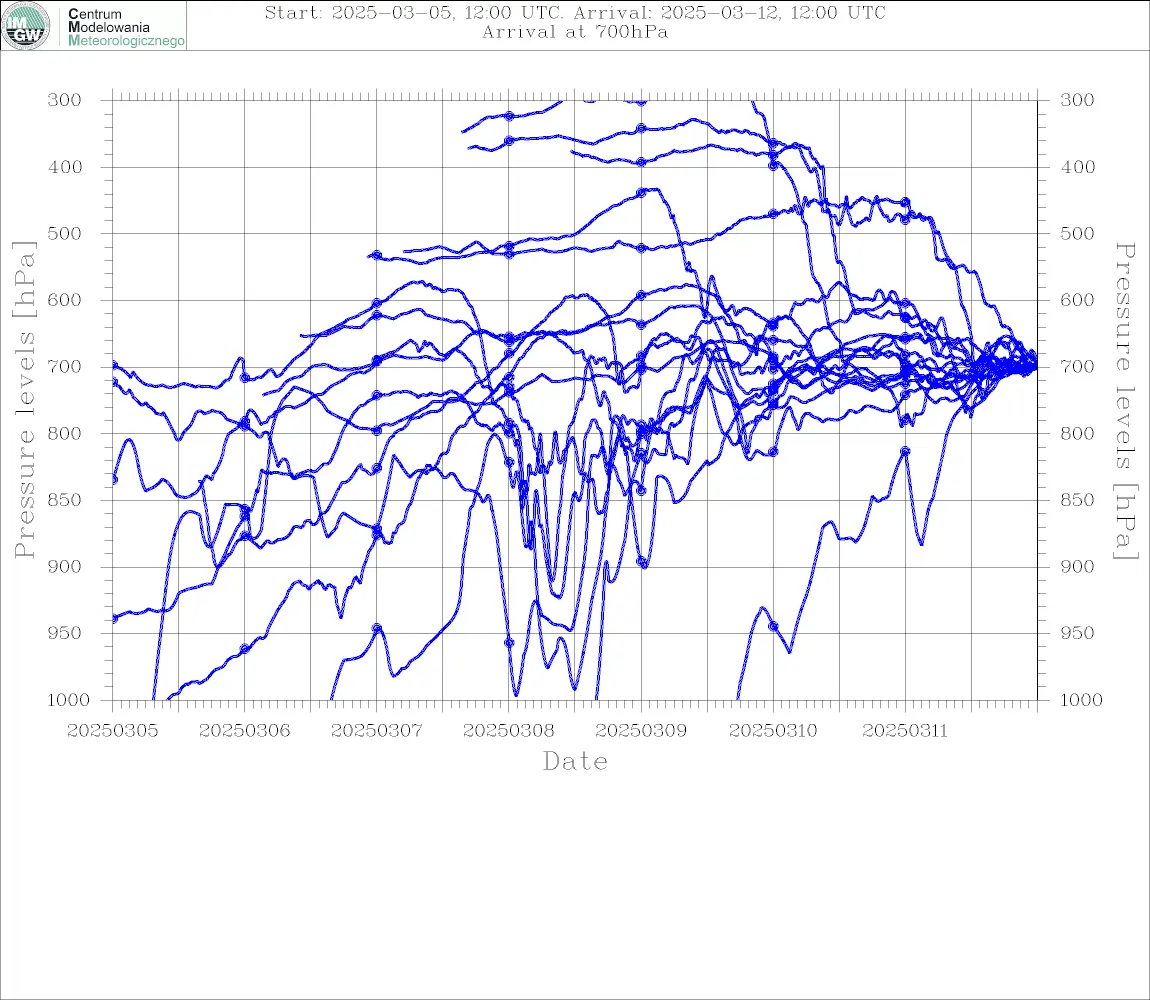The width and height of the screenshot is (1150, 1000).
Task: Click the left axis 800 label
Action: tap(65, 434)
